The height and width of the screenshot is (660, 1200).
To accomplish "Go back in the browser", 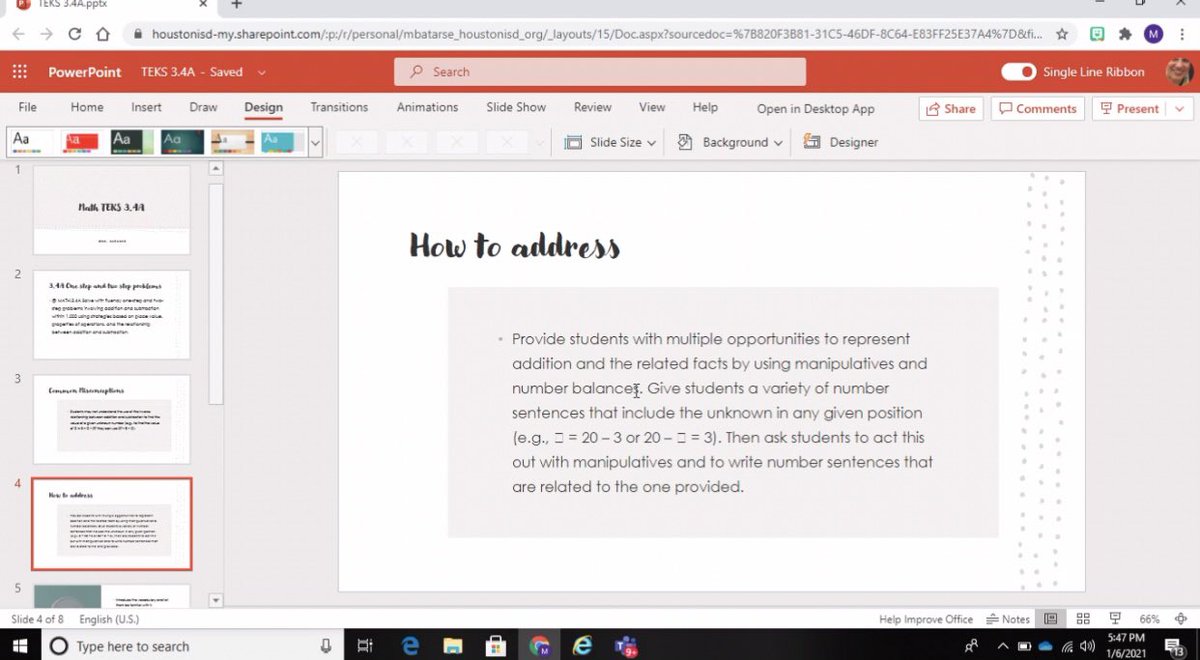I will 18,34.
